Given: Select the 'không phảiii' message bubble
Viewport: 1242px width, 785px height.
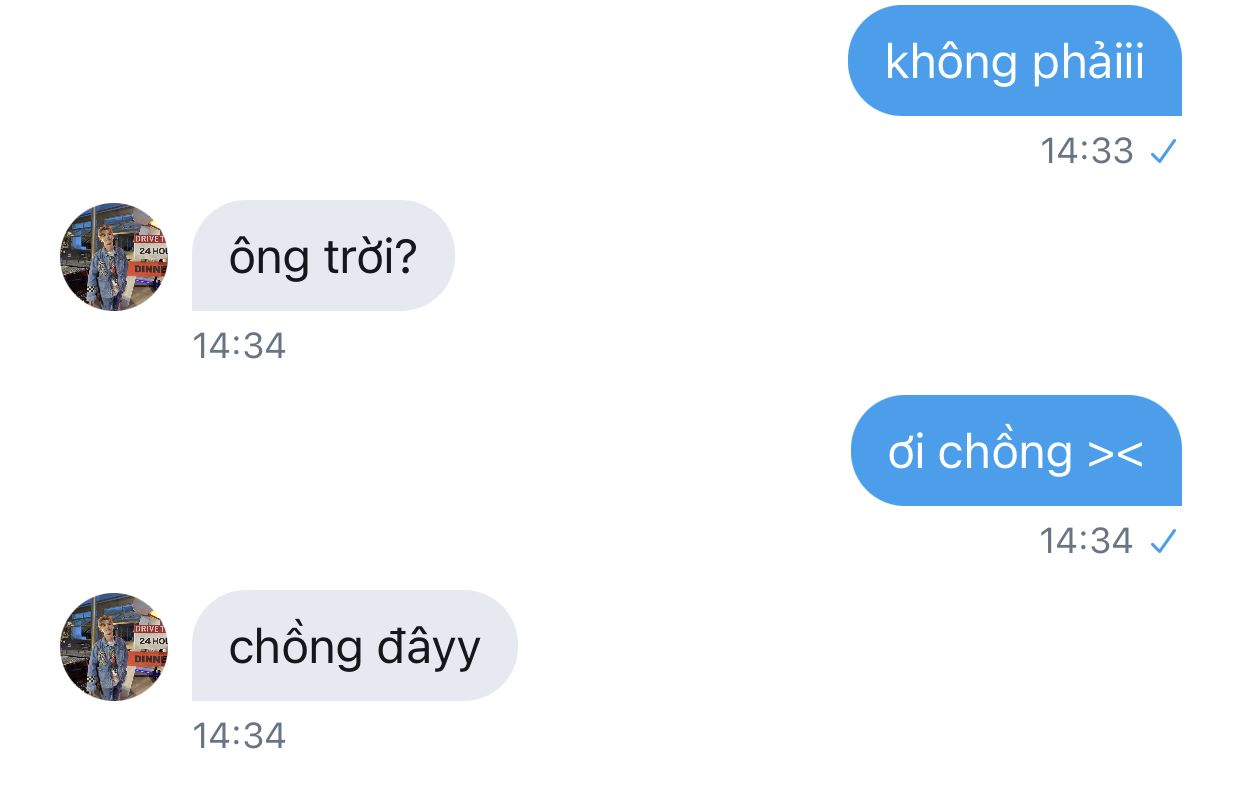Looking at the screenshot, I should (x=1015, y=61).
